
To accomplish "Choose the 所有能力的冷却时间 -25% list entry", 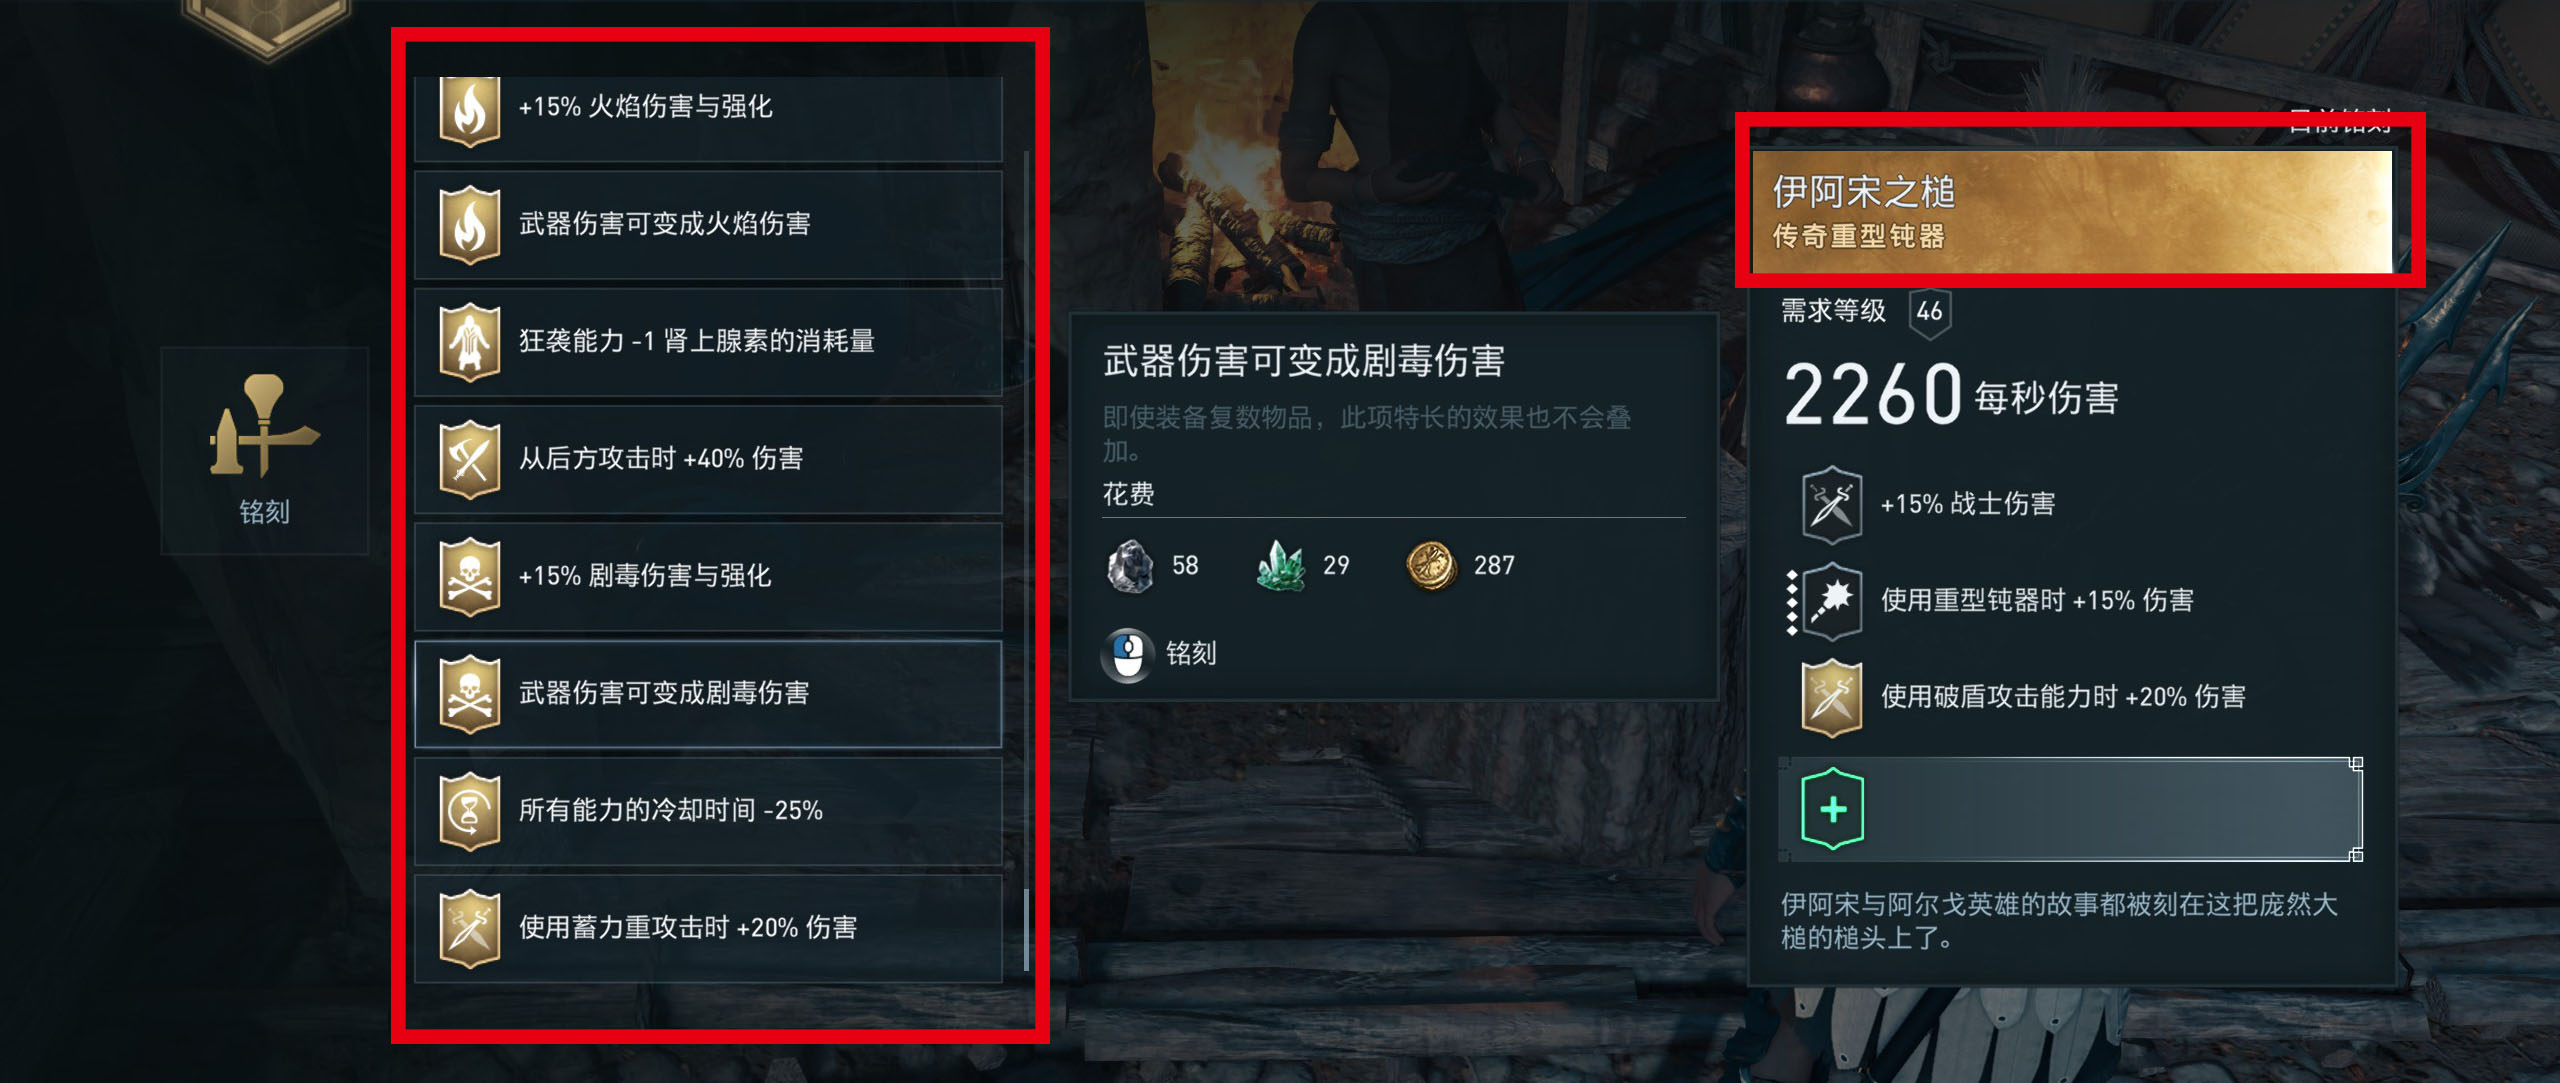I will [708, 811].
